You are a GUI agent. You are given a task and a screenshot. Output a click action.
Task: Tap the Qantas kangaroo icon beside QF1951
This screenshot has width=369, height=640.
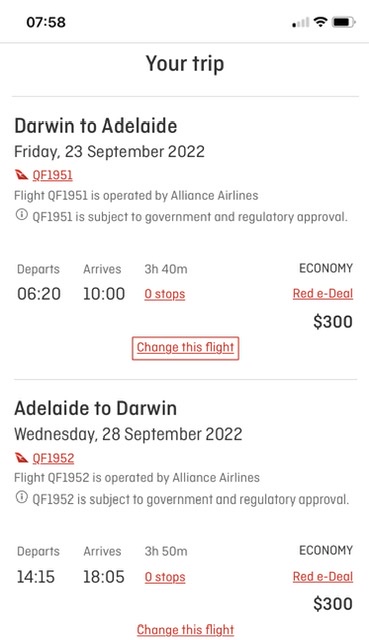pos(21,175)
